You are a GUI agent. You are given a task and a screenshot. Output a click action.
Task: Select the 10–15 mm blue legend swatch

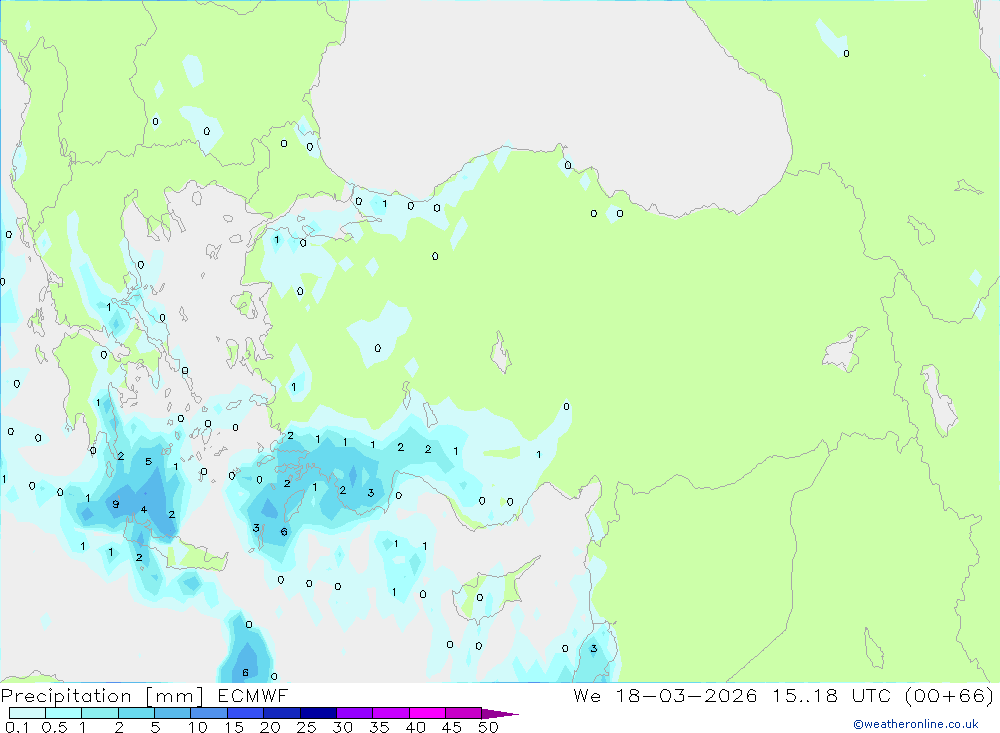209,713
